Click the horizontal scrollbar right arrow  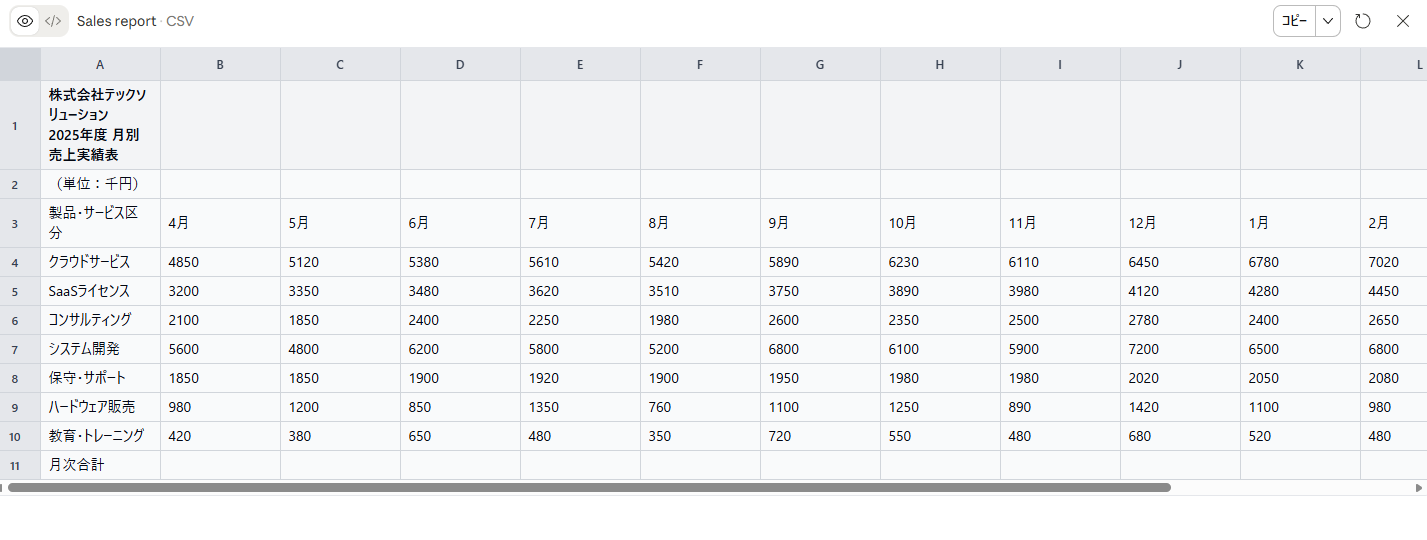1419,488
